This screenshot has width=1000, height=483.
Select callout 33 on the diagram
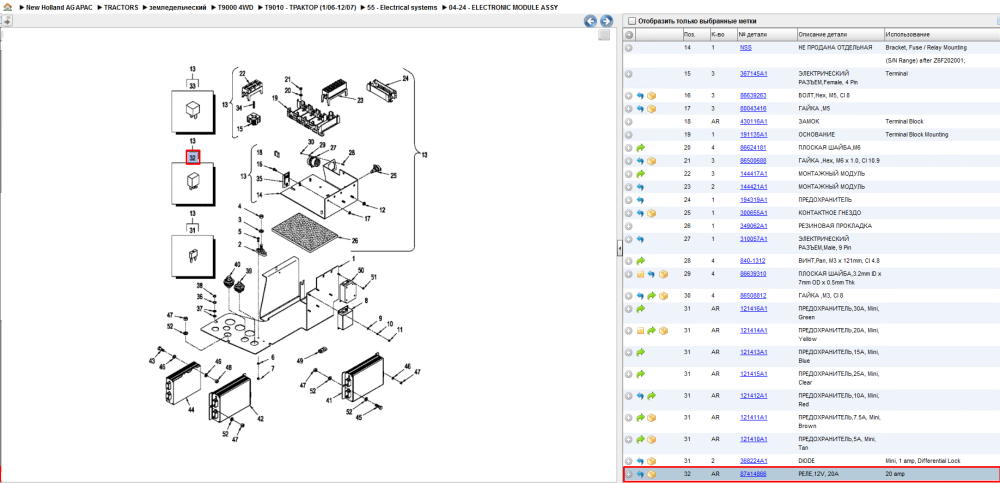tap(192, 84)
